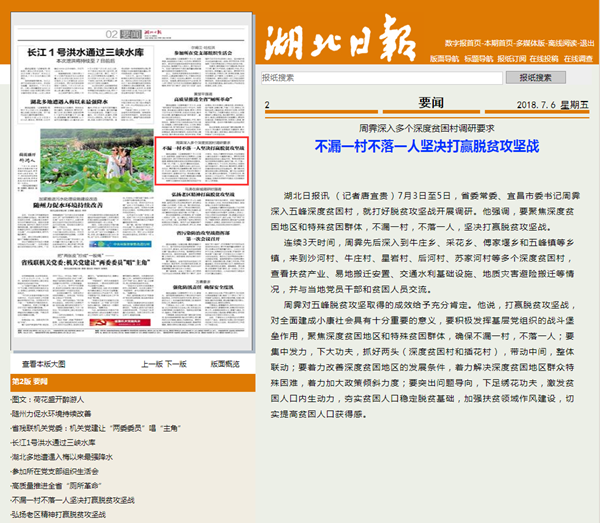
Task: Open list article 长江1号洪水通过三峡水库
Action: pos(53,443)
